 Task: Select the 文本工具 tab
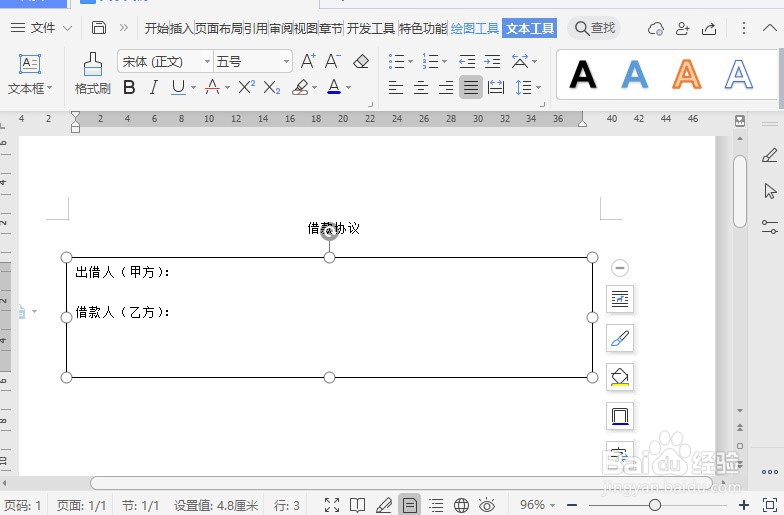pos(530,28)
